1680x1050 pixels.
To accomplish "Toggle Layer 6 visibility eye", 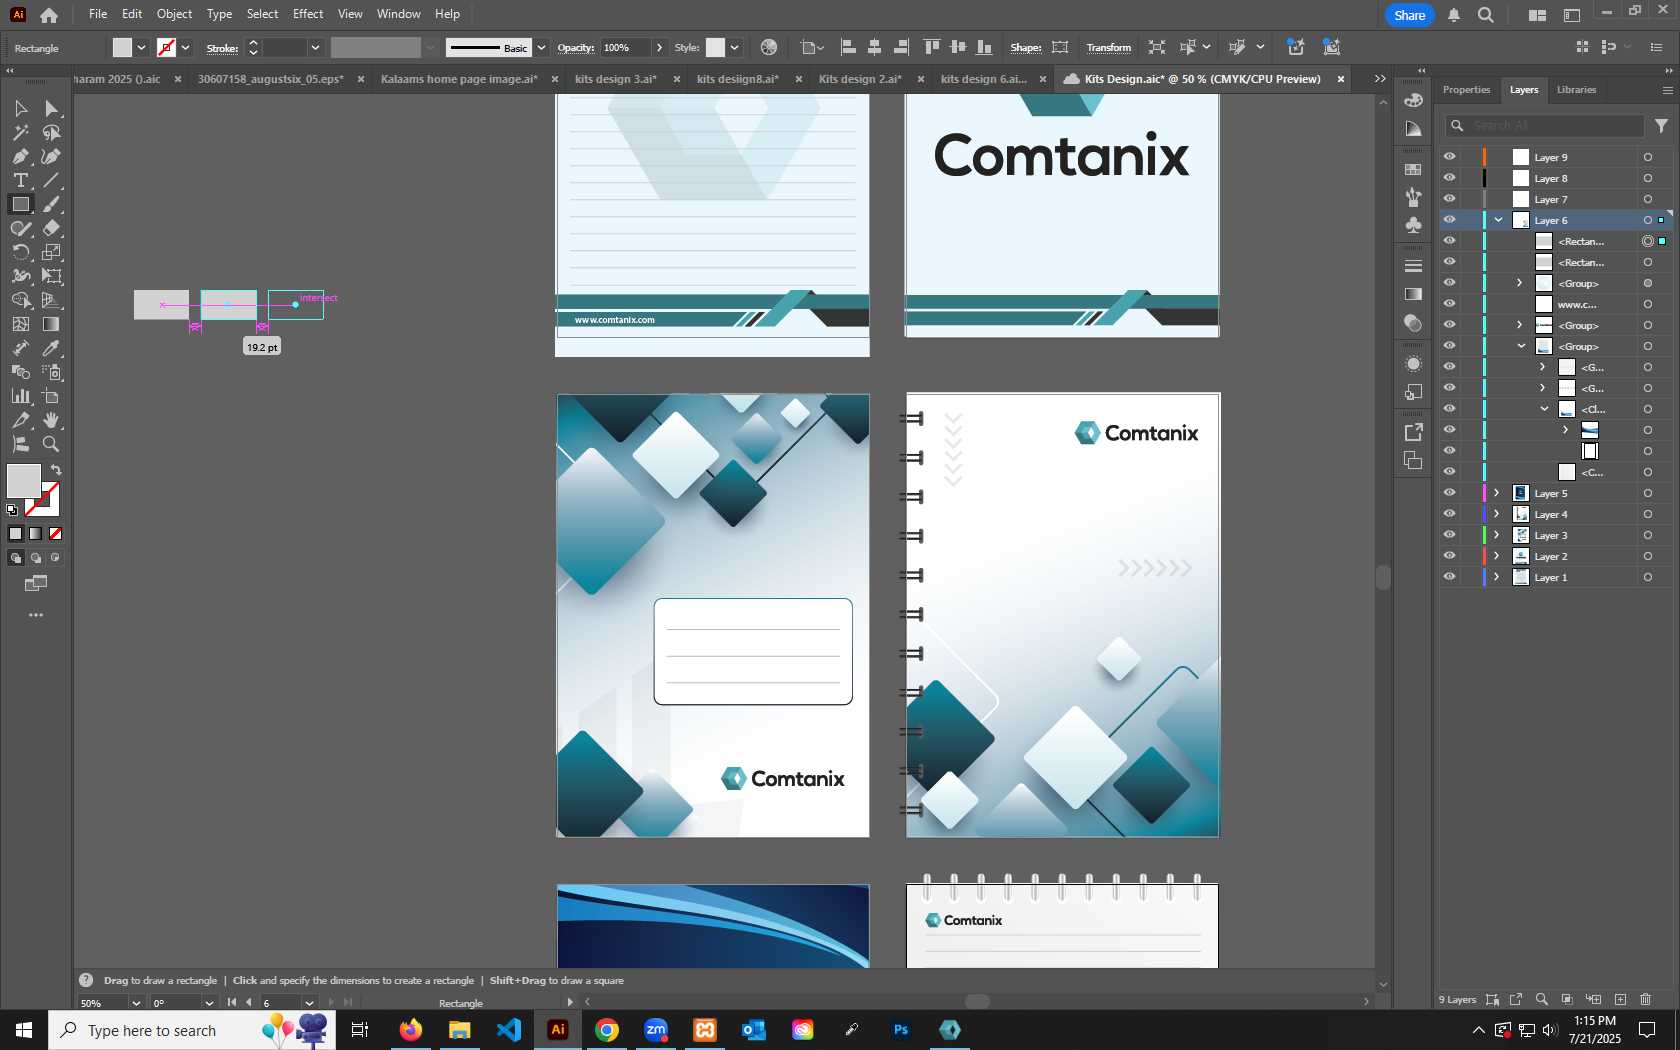I will point(1449,220).
